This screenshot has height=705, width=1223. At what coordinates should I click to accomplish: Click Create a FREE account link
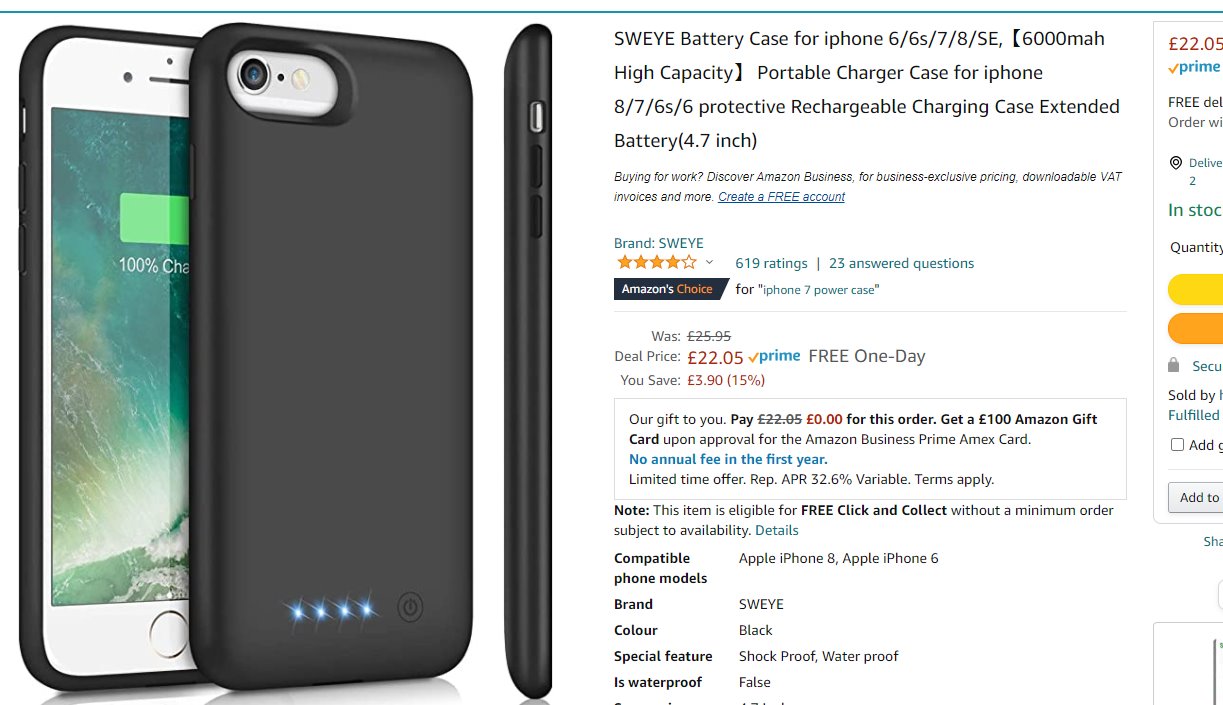pos(781,197)
